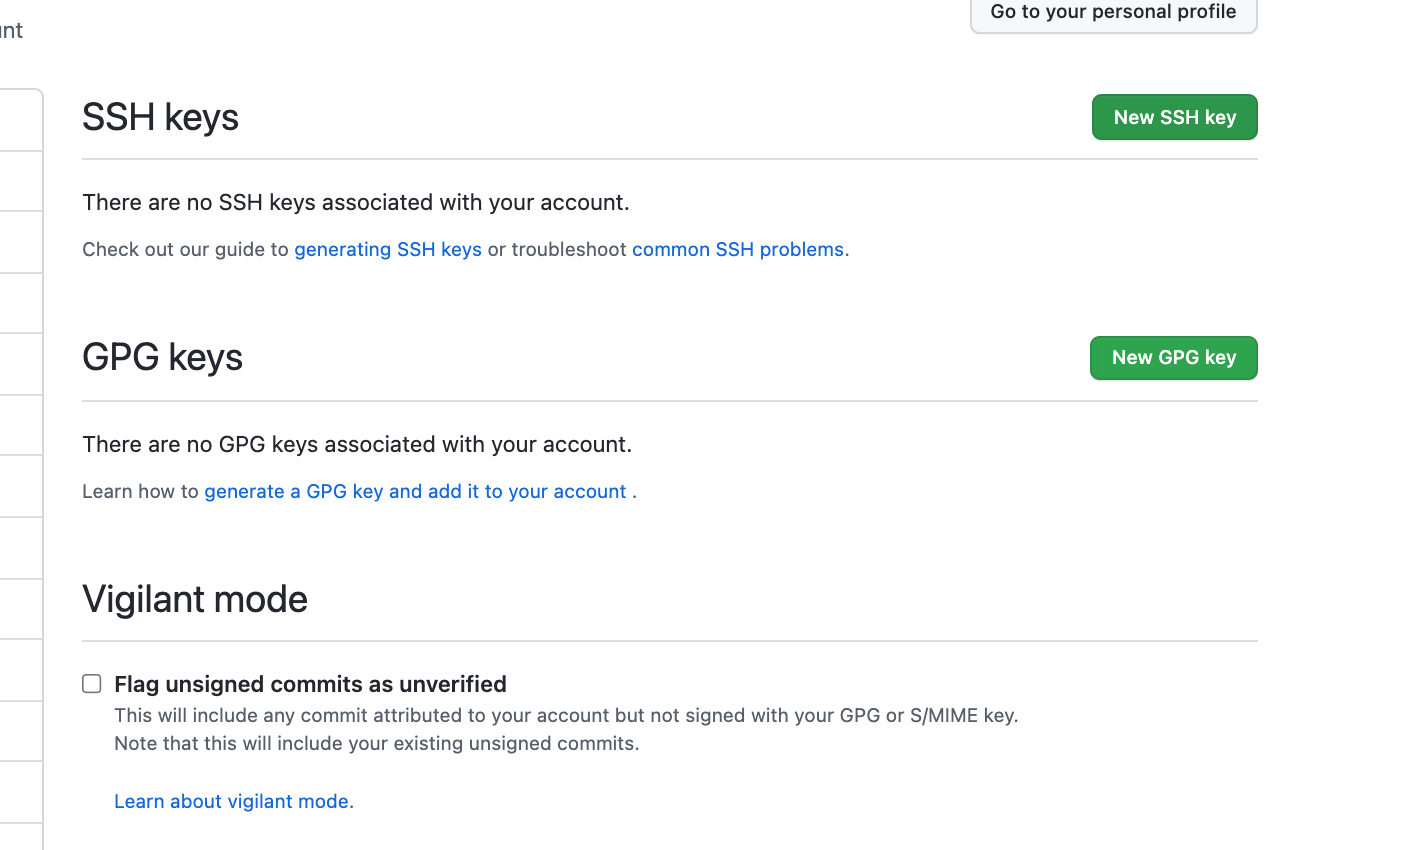Screen dimensions: 1408x850
Task: Follow the generate a GPG key link
Action: click(x=415, y=491)
